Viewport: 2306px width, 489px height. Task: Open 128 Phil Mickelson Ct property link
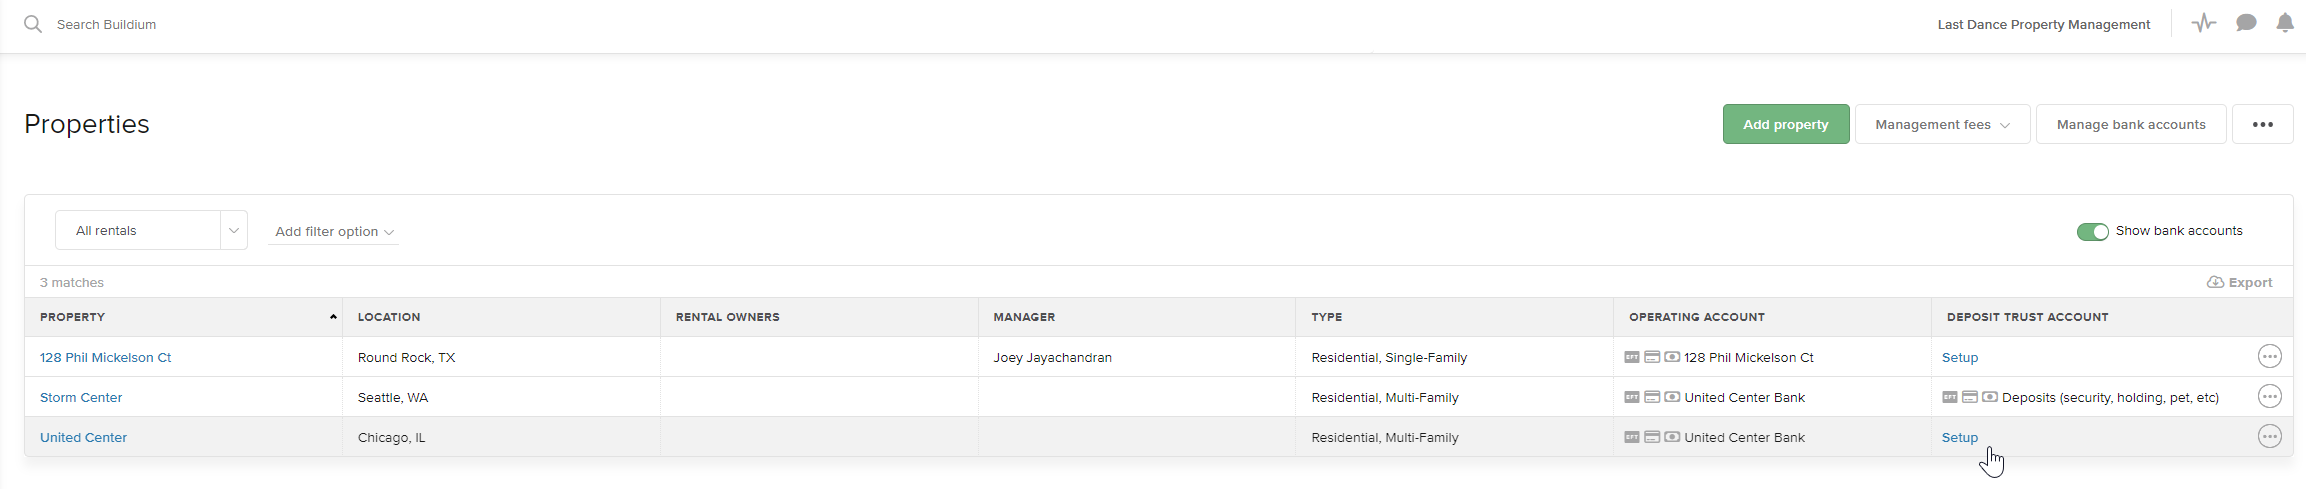coord(105,358)
